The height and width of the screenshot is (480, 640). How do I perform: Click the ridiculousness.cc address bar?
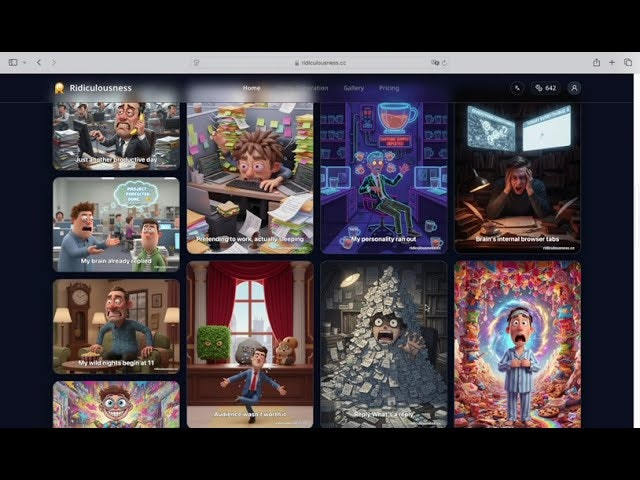(320, 62)
